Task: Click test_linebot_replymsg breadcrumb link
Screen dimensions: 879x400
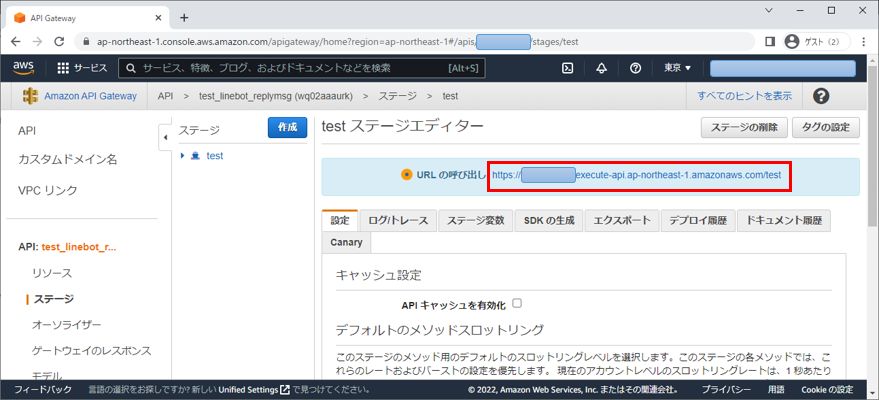Action: click(276, 96)
